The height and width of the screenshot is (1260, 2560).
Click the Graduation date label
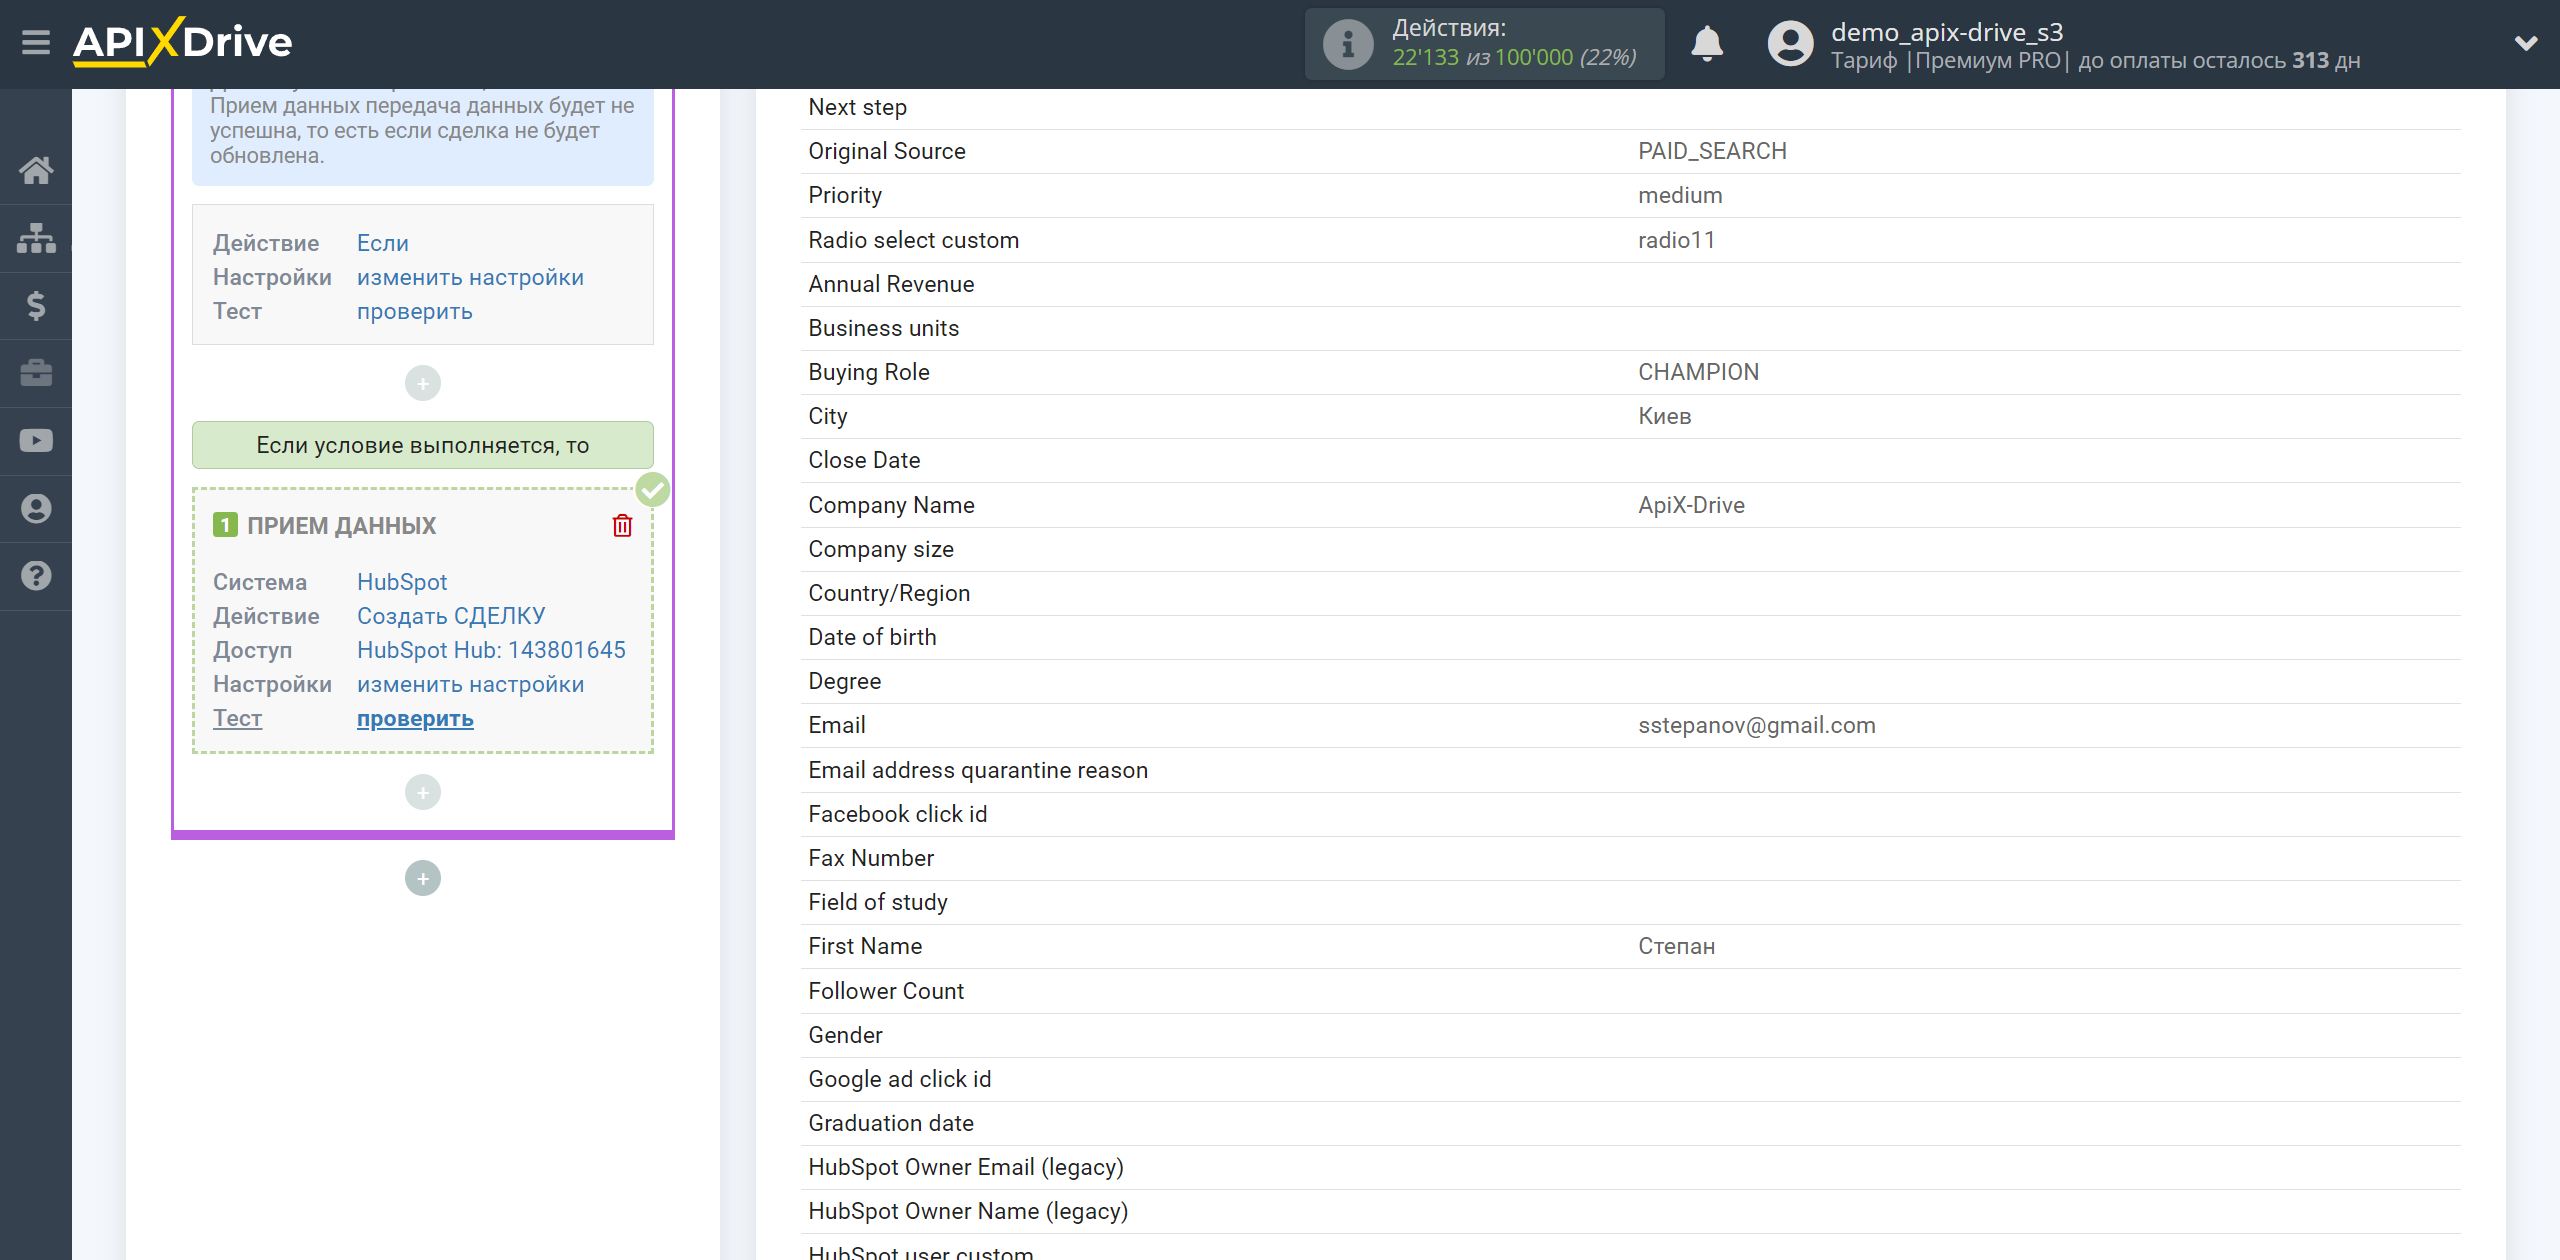[x=891, y=1123]
